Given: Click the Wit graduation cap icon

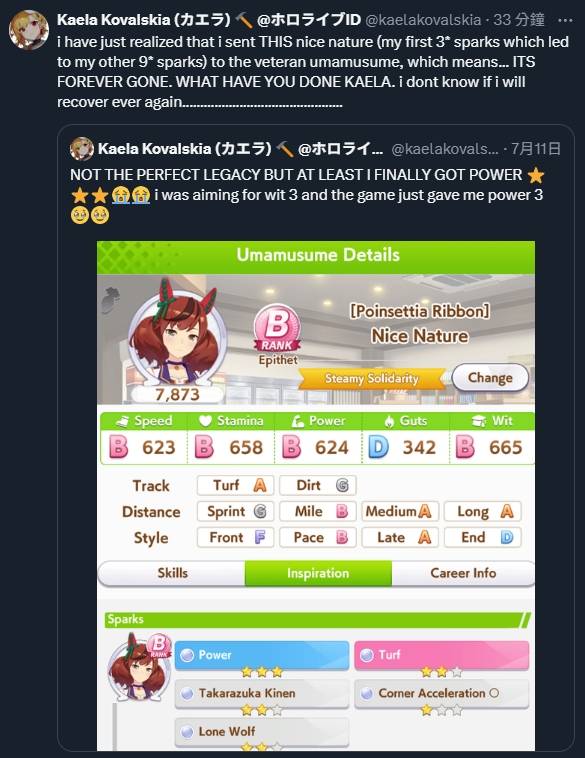Looking at the screenshot, I should [x=479, y=421].
